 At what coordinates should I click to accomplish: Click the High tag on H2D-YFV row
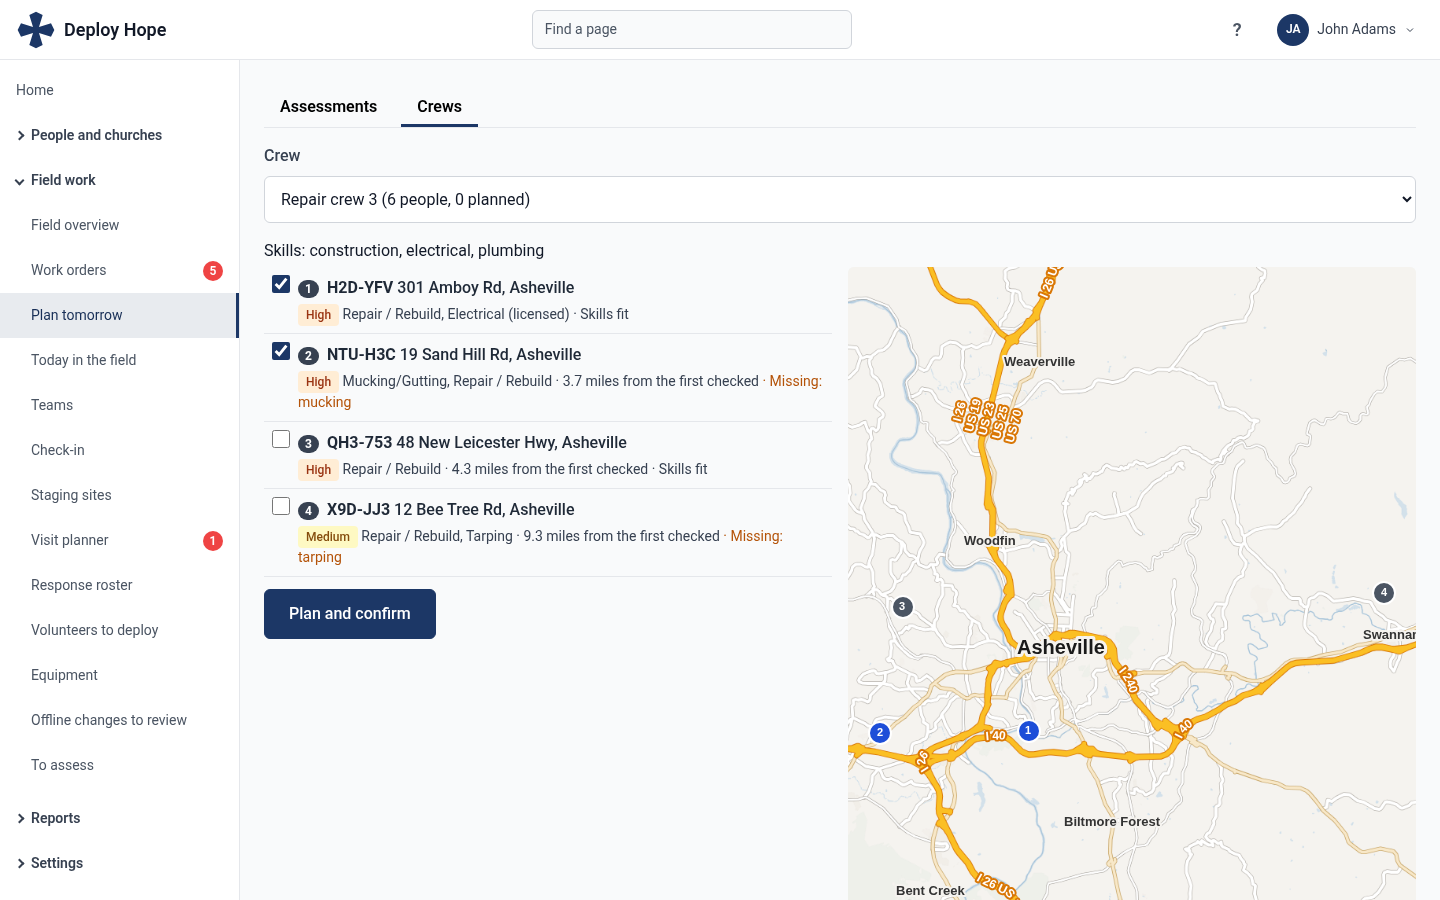click(318, 315)
